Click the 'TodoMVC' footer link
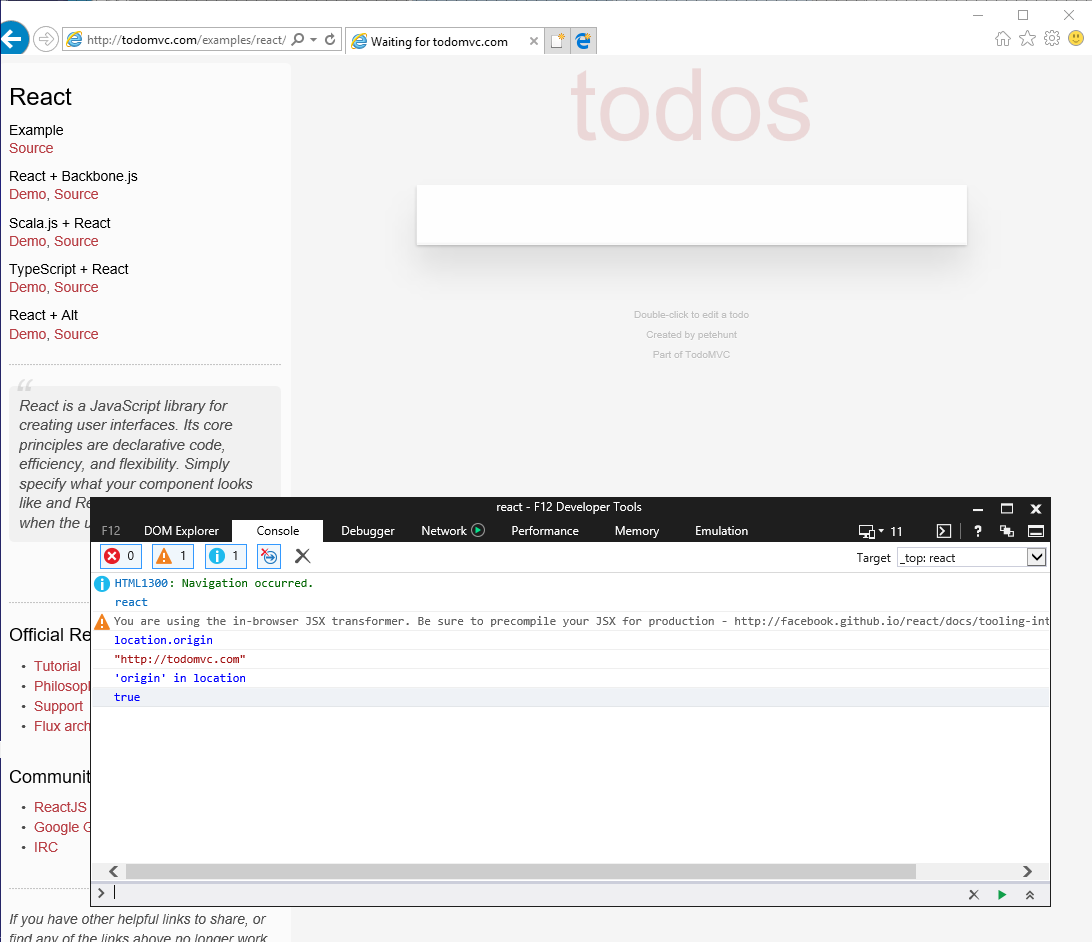1092x942 pixels. click(x=708, y=354)
